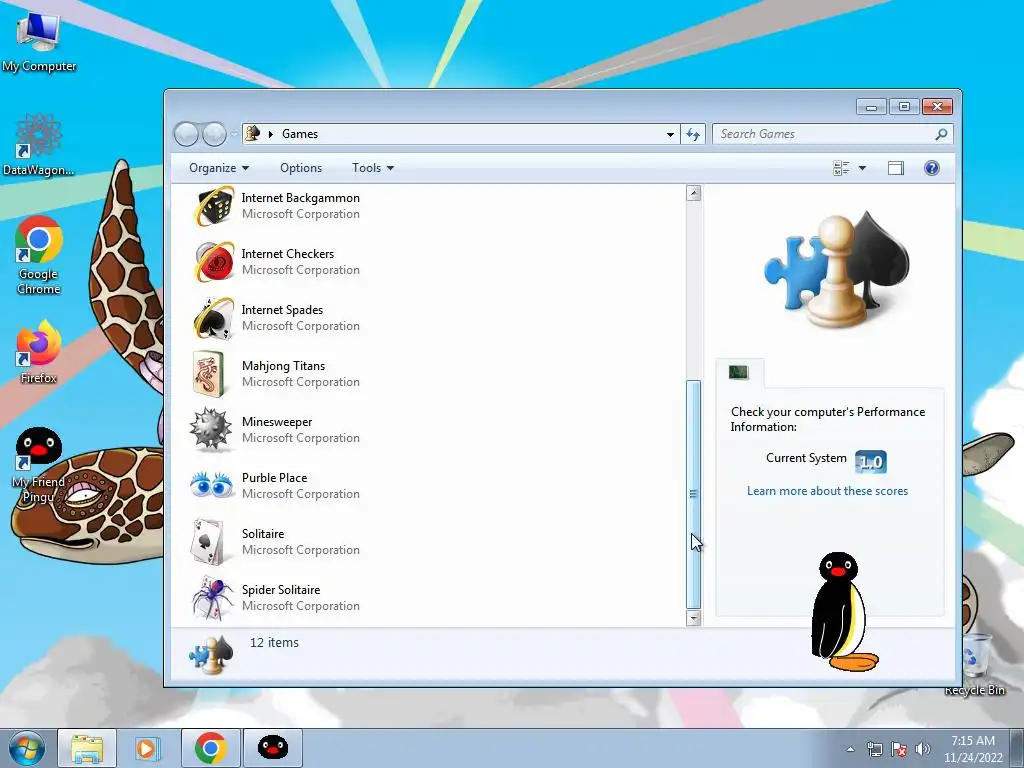Select the Spider Solitaire spider icon

click(x=212, y=598)
